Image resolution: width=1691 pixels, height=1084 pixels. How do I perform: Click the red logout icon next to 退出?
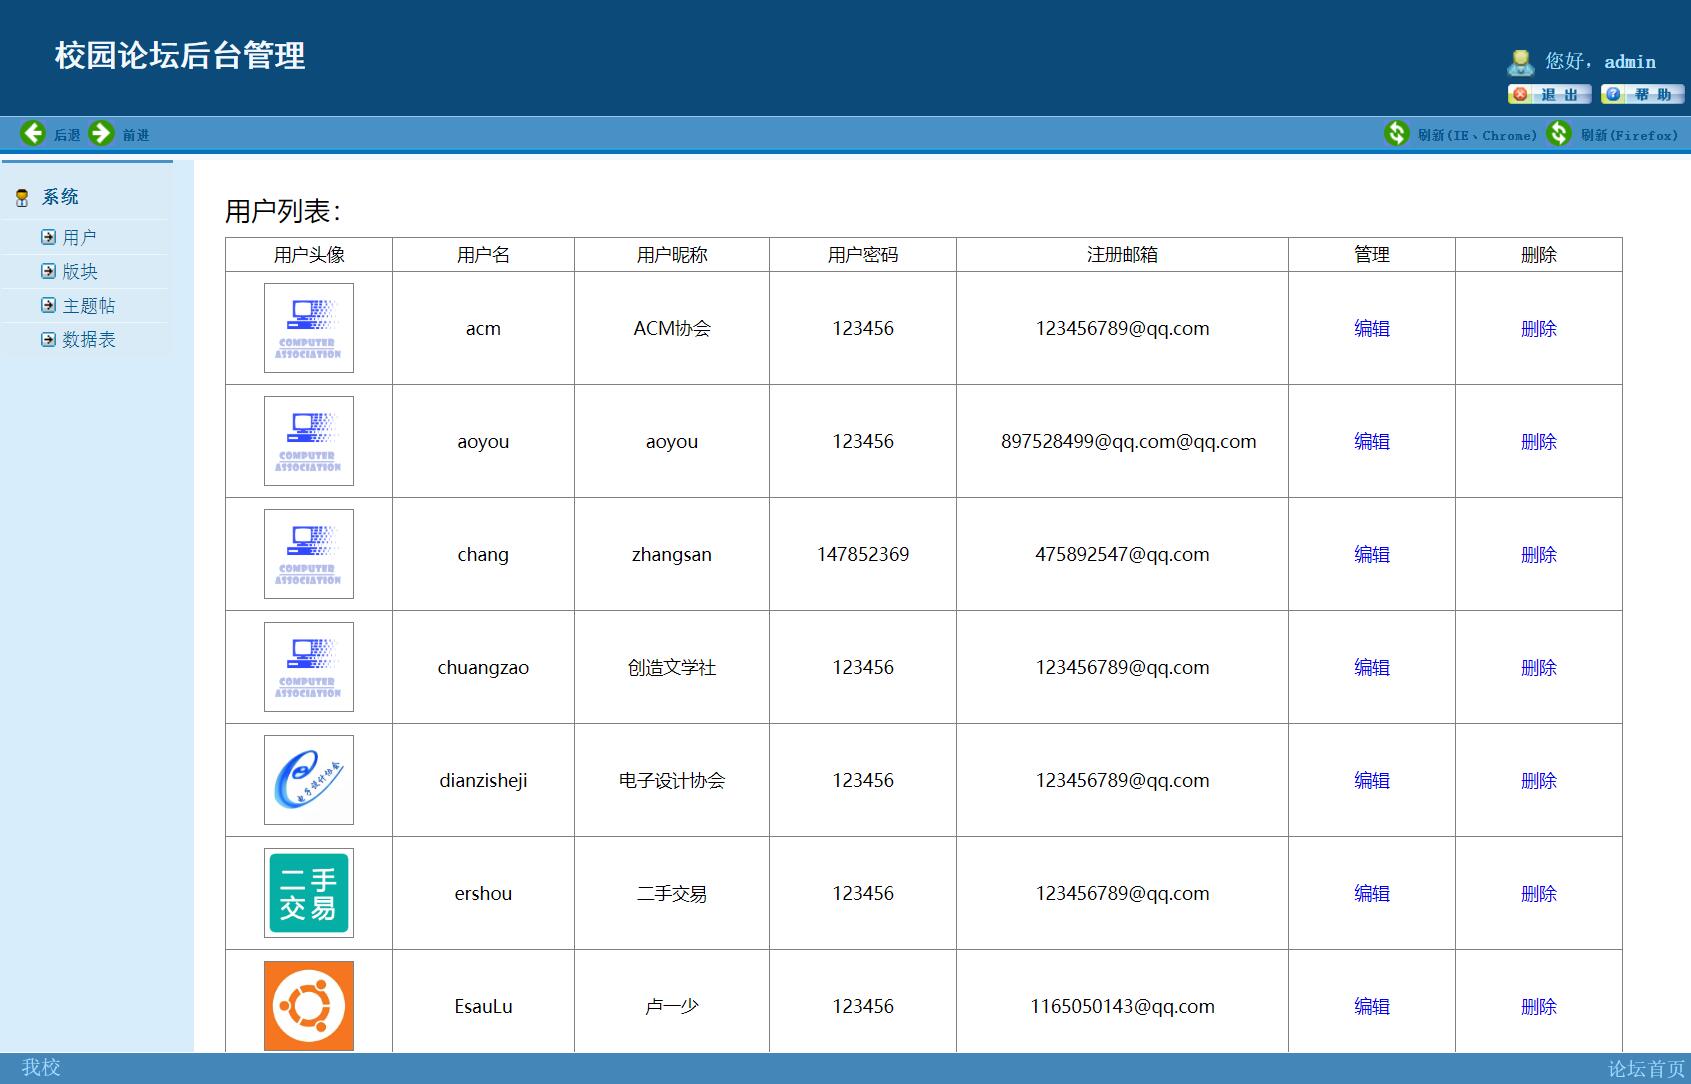[1519, 94]
